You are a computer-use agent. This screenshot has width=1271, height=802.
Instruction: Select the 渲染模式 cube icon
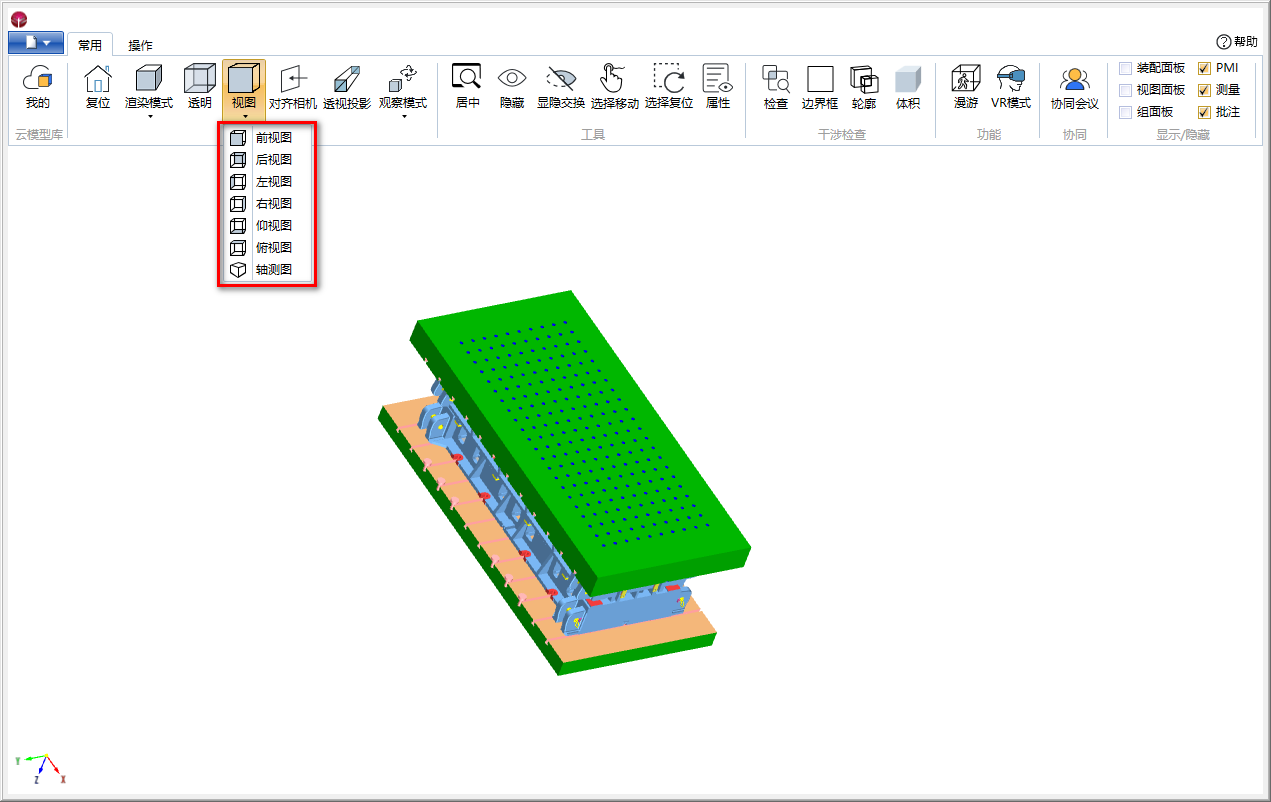coord(149,79)
